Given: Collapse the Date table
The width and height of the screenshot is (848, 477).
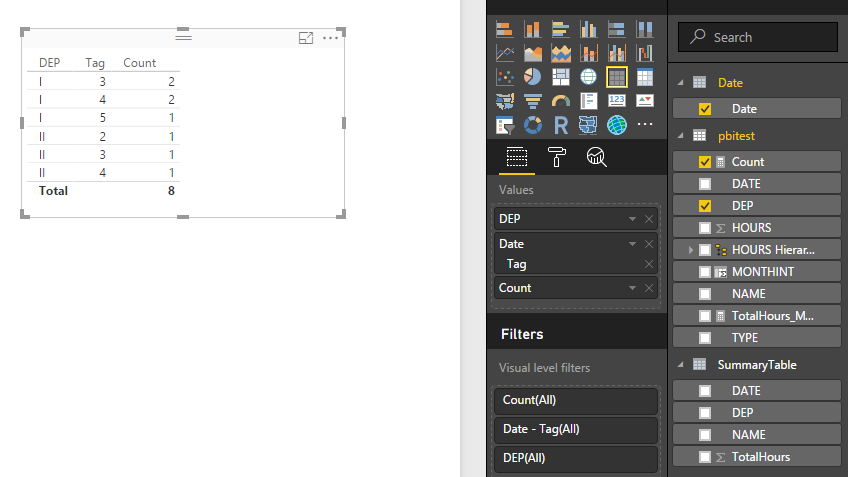Looking at the screenshot, I should (x=681, y=83).
